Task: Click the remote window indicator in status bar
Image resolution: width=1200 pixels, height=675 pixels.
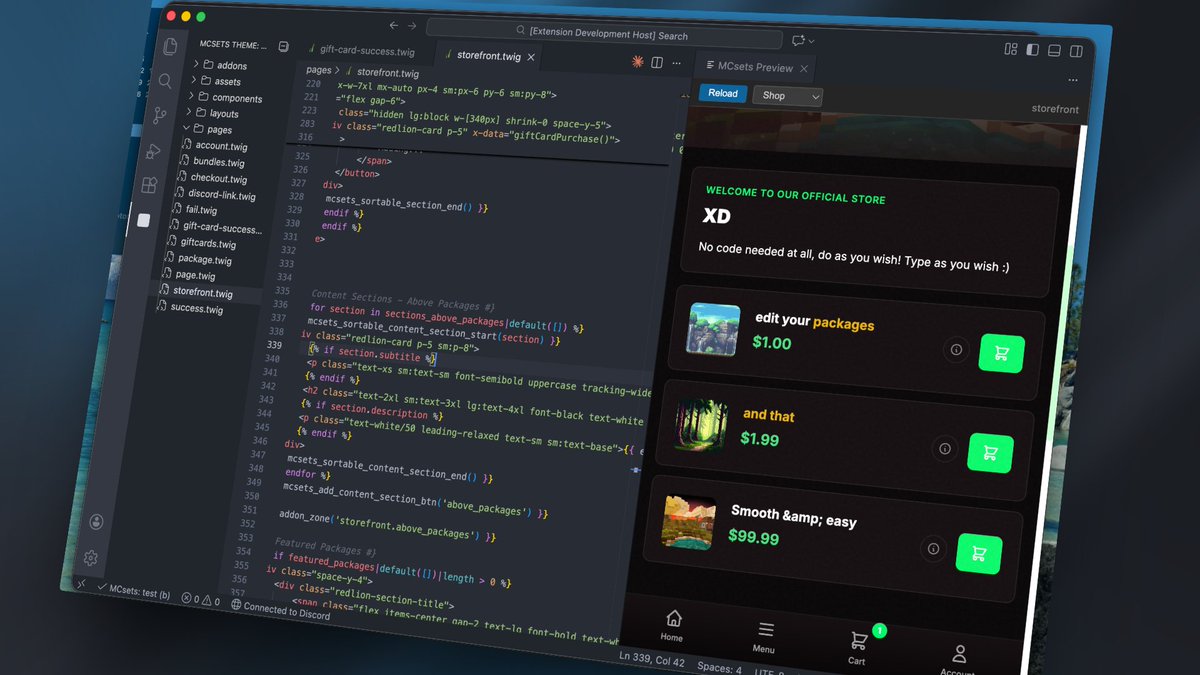Action: [x=82, y=583]
